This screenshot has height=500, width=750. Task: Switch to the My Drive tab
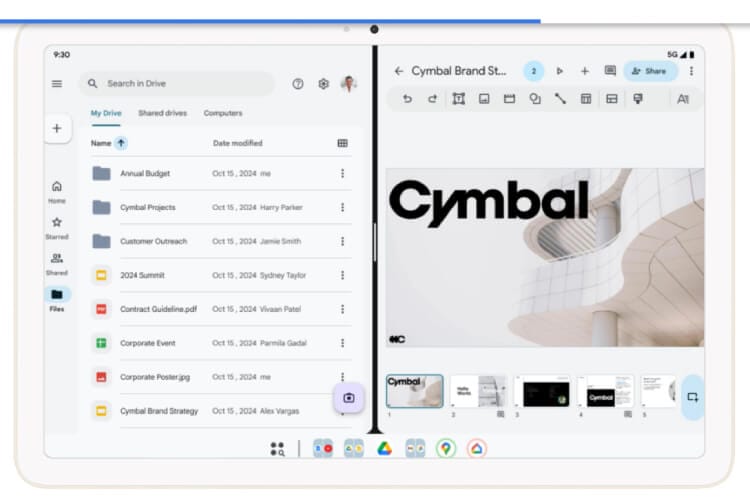[106, 113]
